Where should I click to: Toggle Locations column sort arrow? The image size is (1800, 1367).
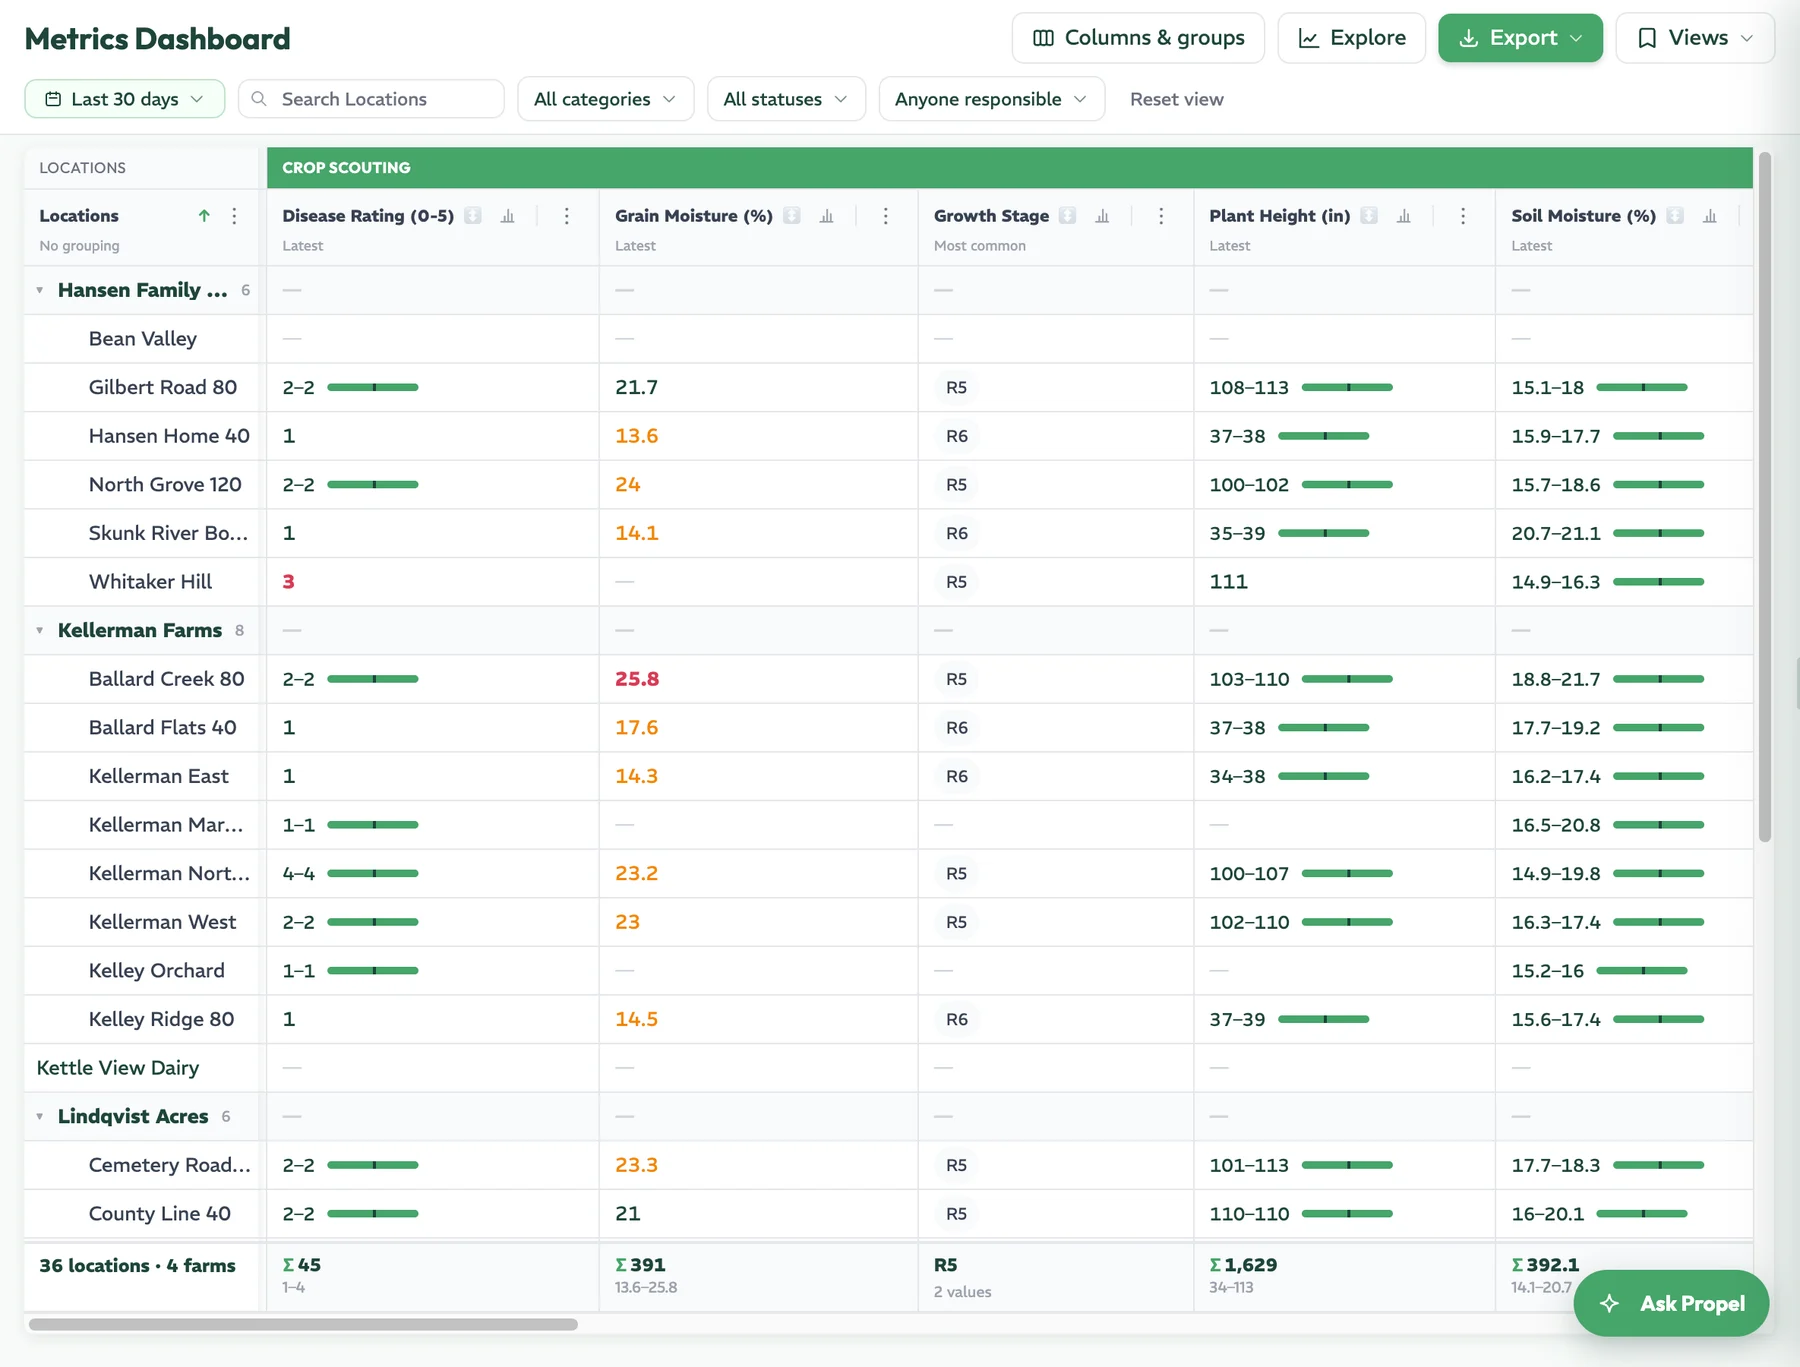(x=204, y=216)
